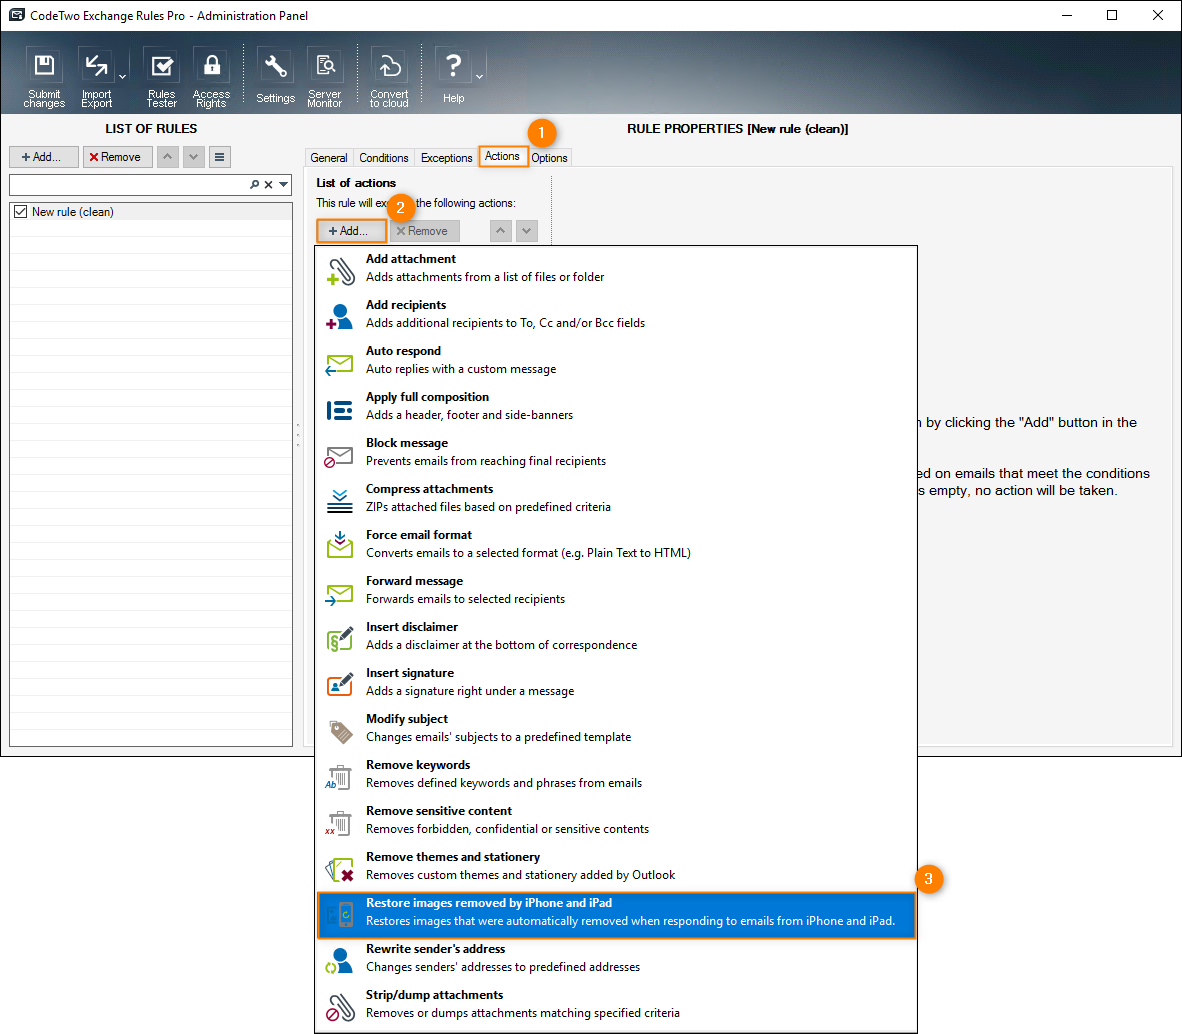Choose Modify subject action
The height and width of the screenshot is (1034, 1182).
(x=616, y=728)
